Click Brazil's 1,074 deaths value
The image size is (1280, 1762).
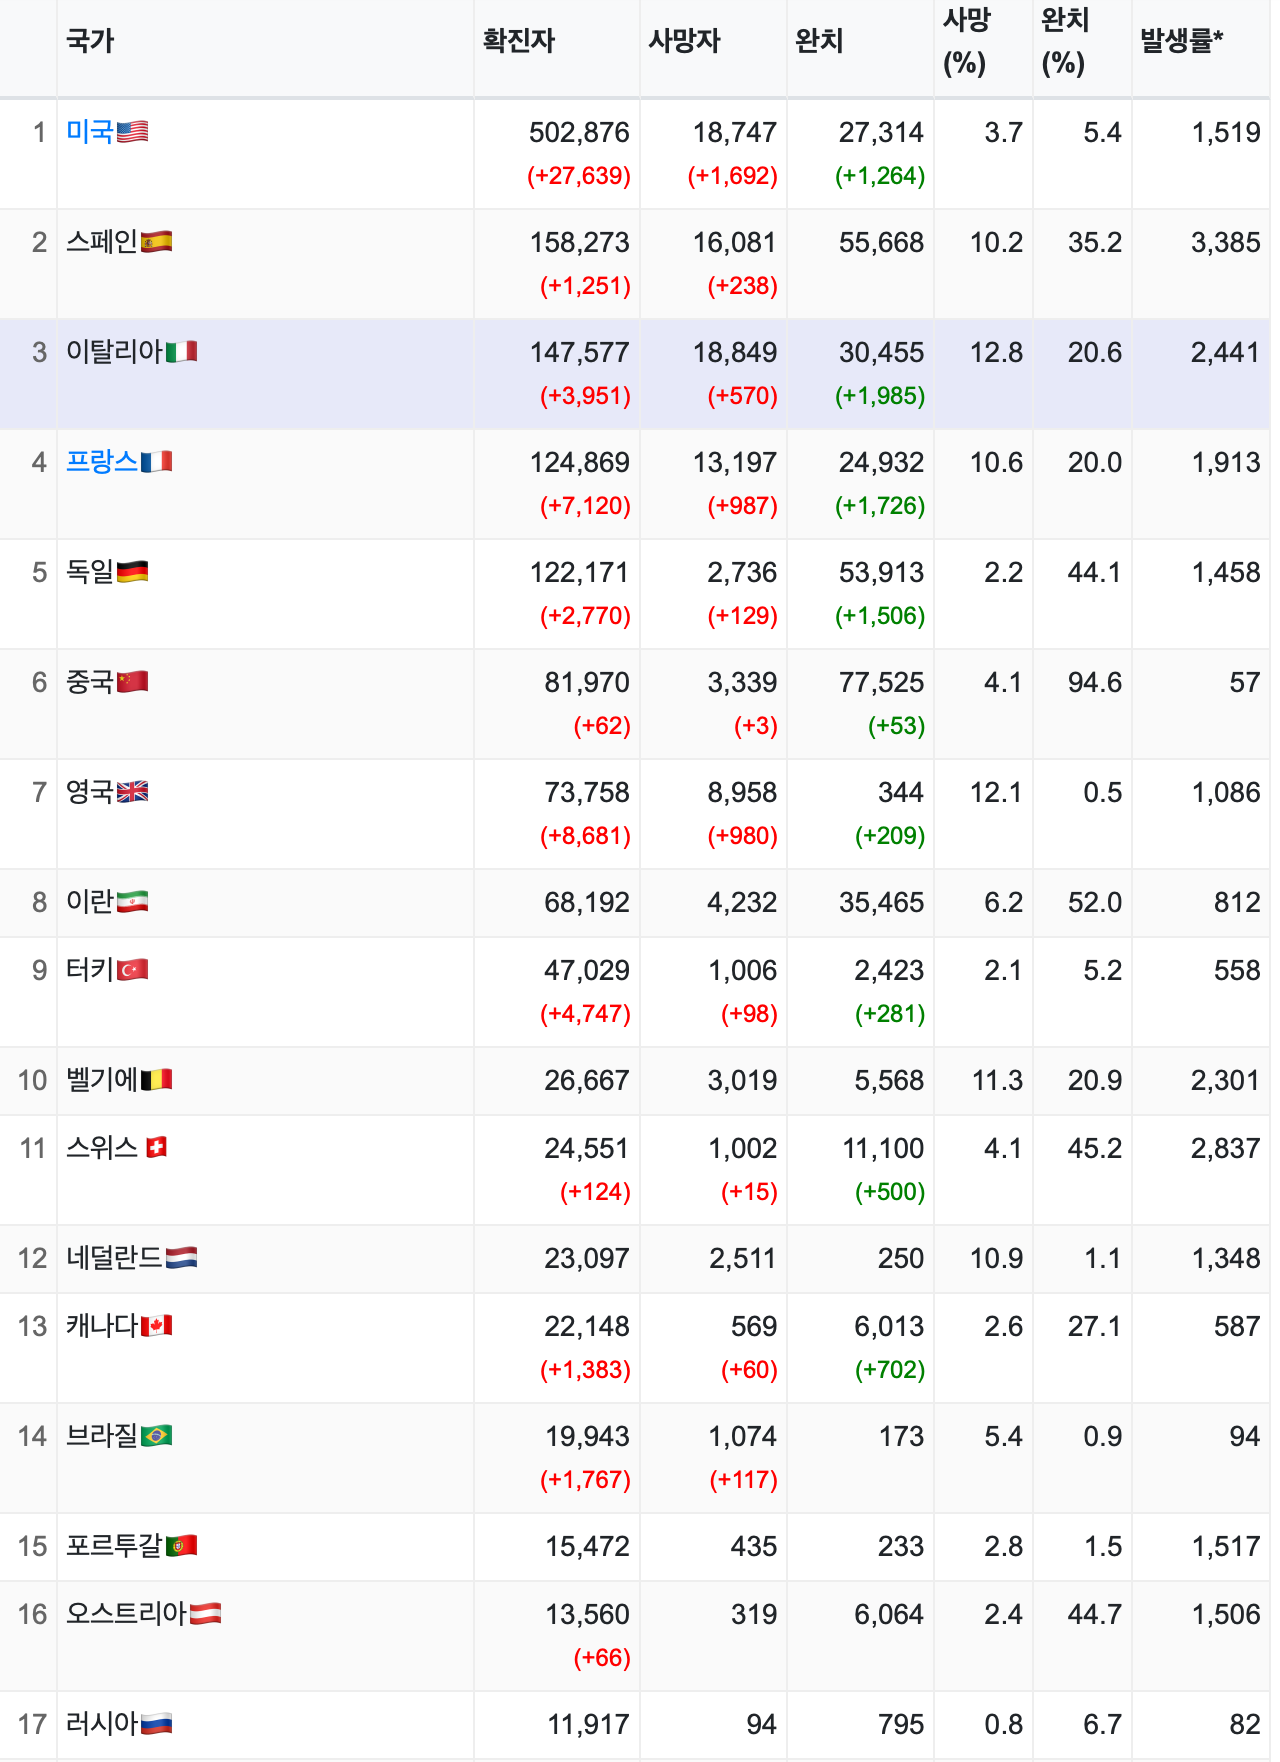742,1437
